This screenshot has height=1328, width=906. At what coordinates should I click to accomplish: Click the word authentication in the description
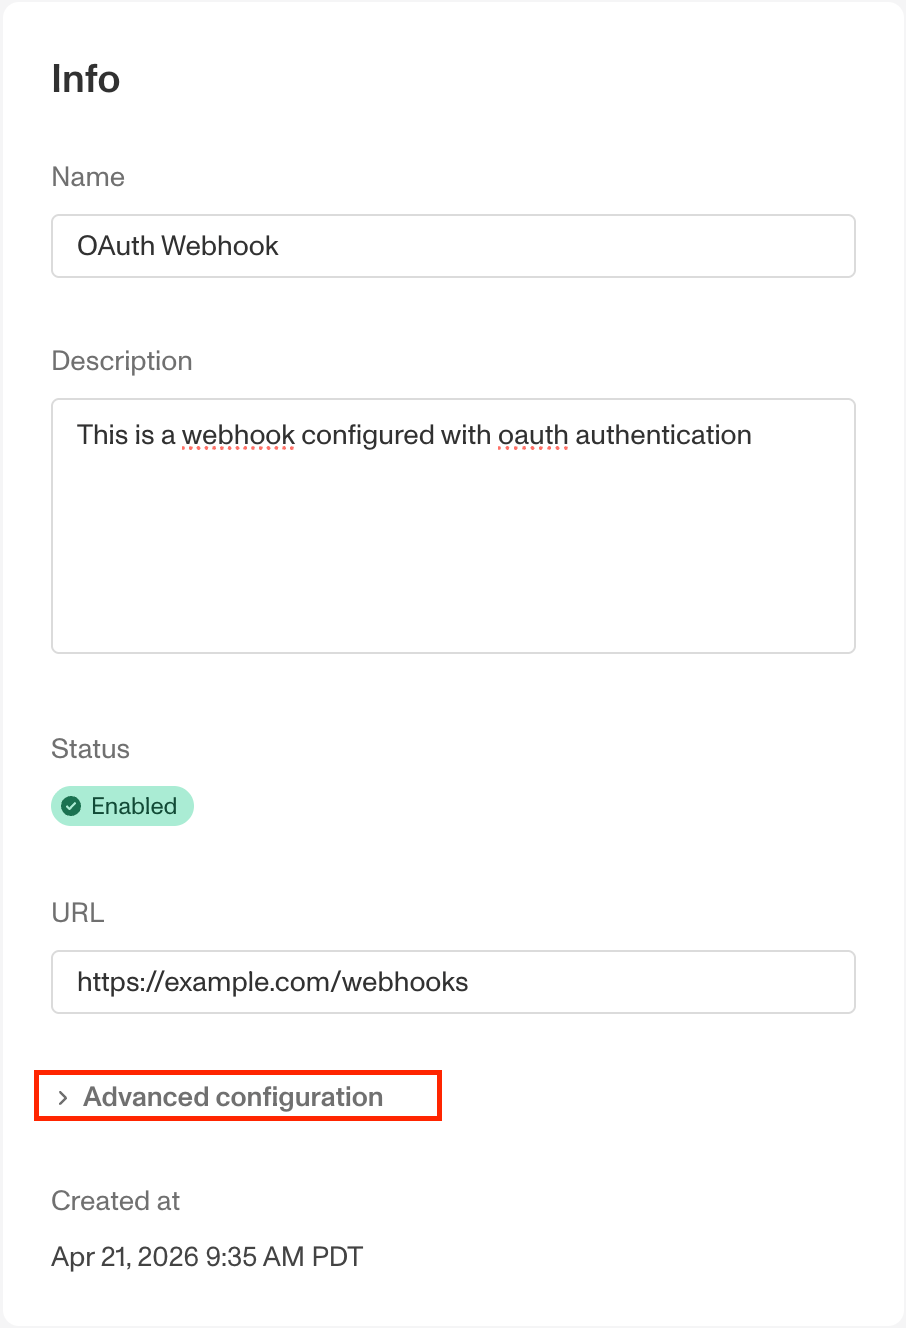click(664, 435)
